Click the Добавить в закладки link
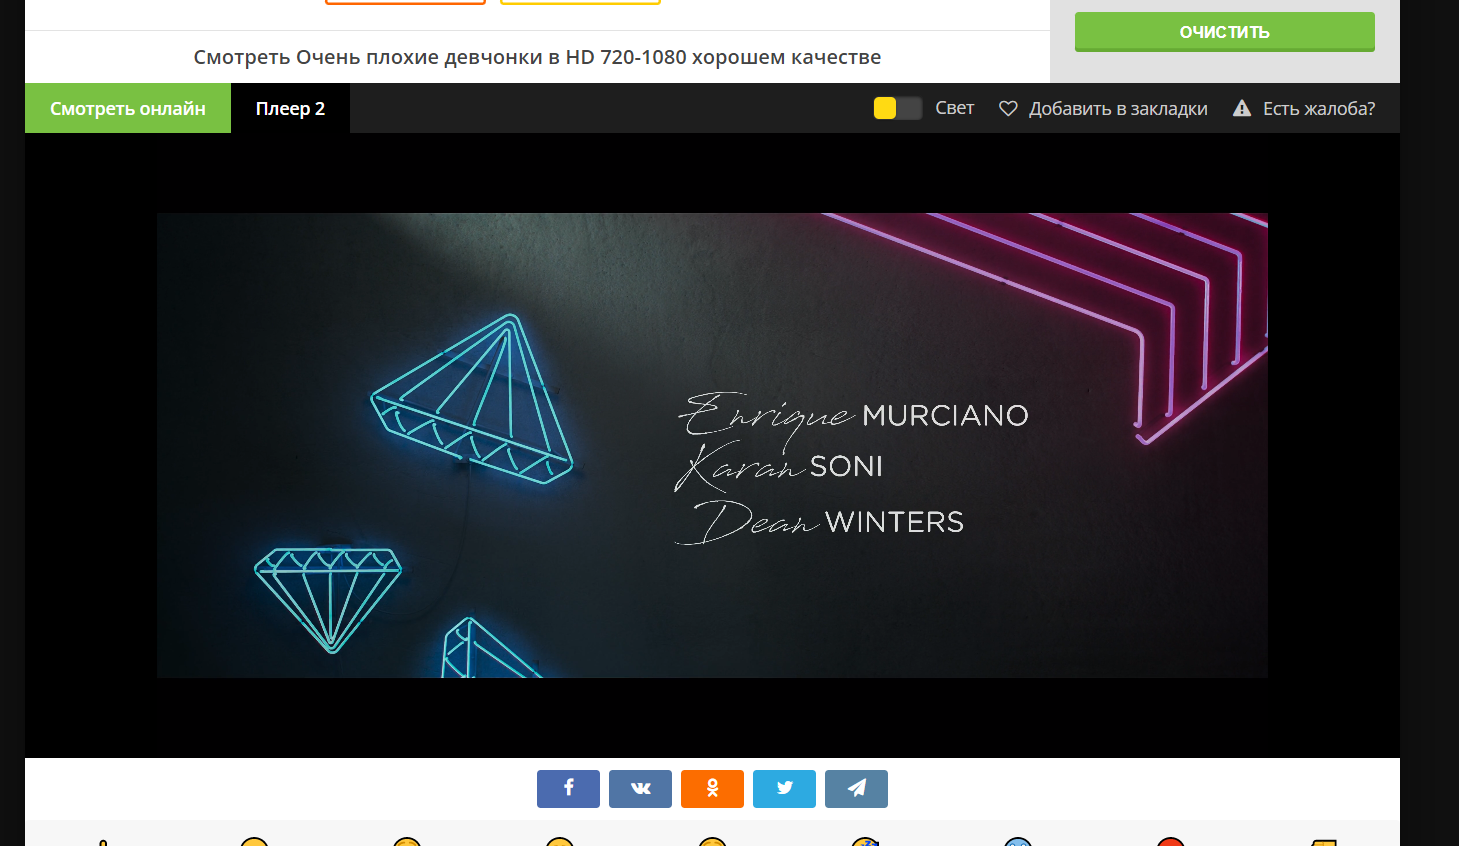Screen dimensions: 1459x846 tap(1118, 108)
